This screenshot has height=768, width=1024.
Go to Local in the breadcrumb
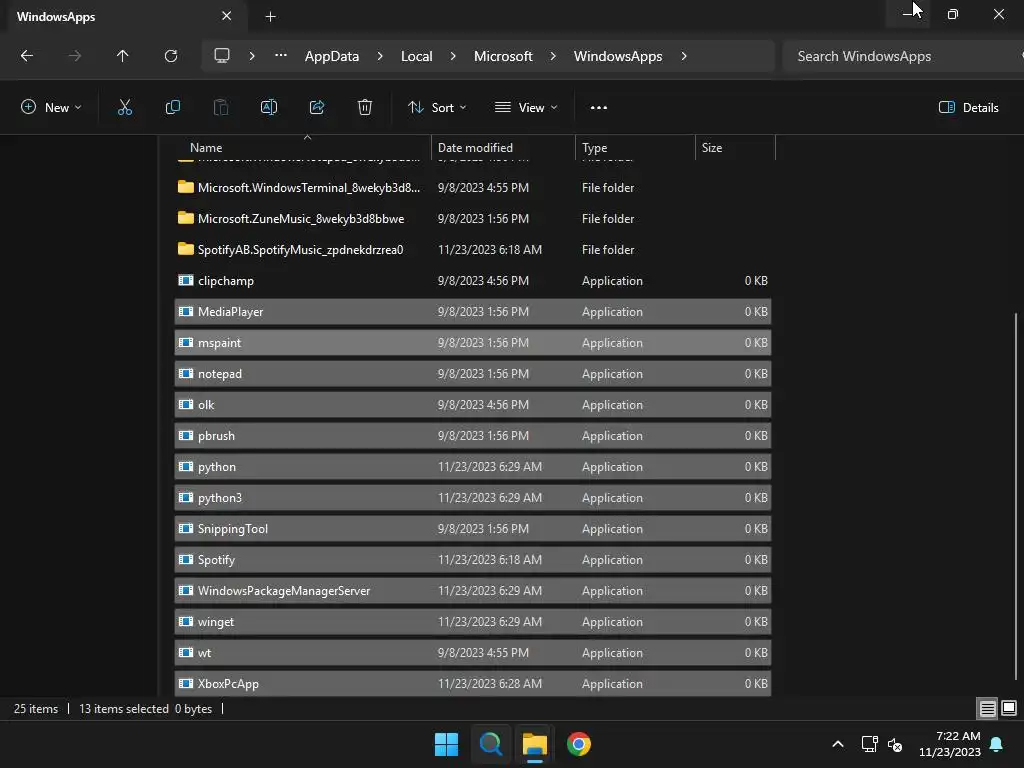click(x=417, y=56)
